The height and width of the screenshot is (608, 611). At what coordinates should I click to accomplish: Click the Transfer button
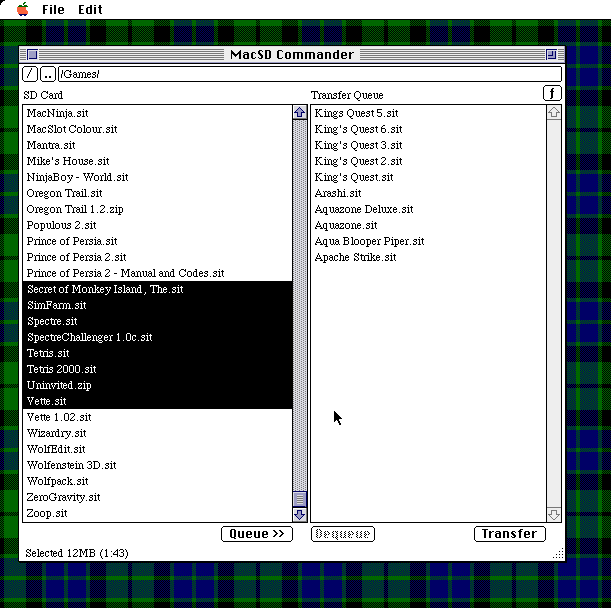(509, 534)
